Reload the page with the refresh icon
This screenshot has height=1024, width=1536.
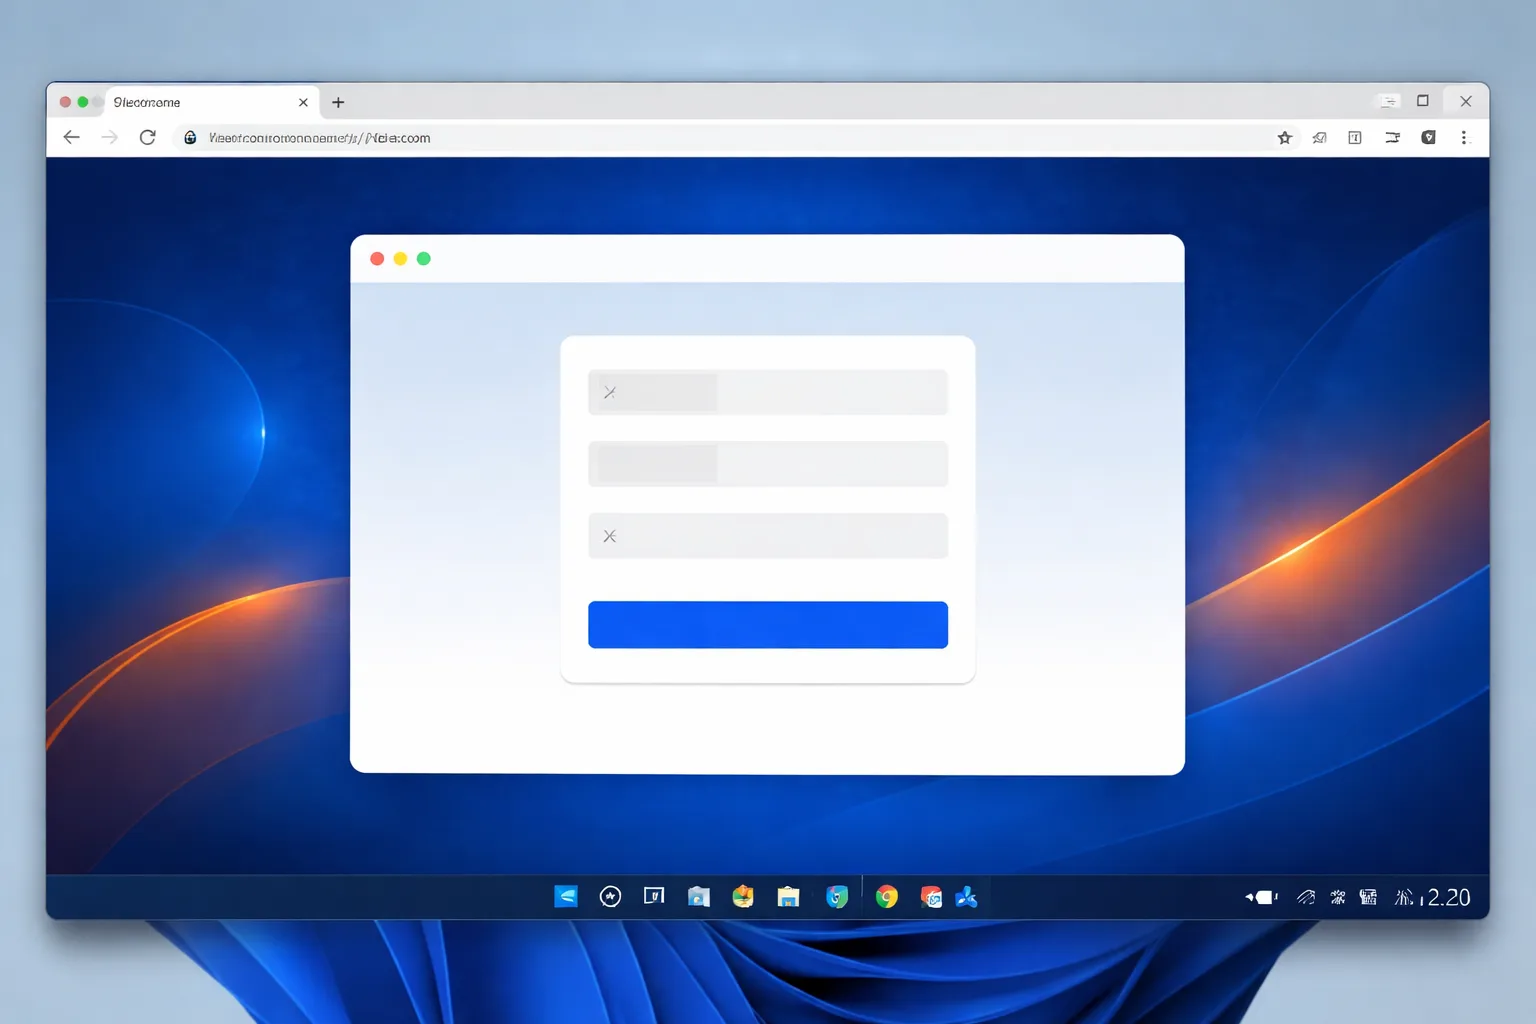pos(147,137)
